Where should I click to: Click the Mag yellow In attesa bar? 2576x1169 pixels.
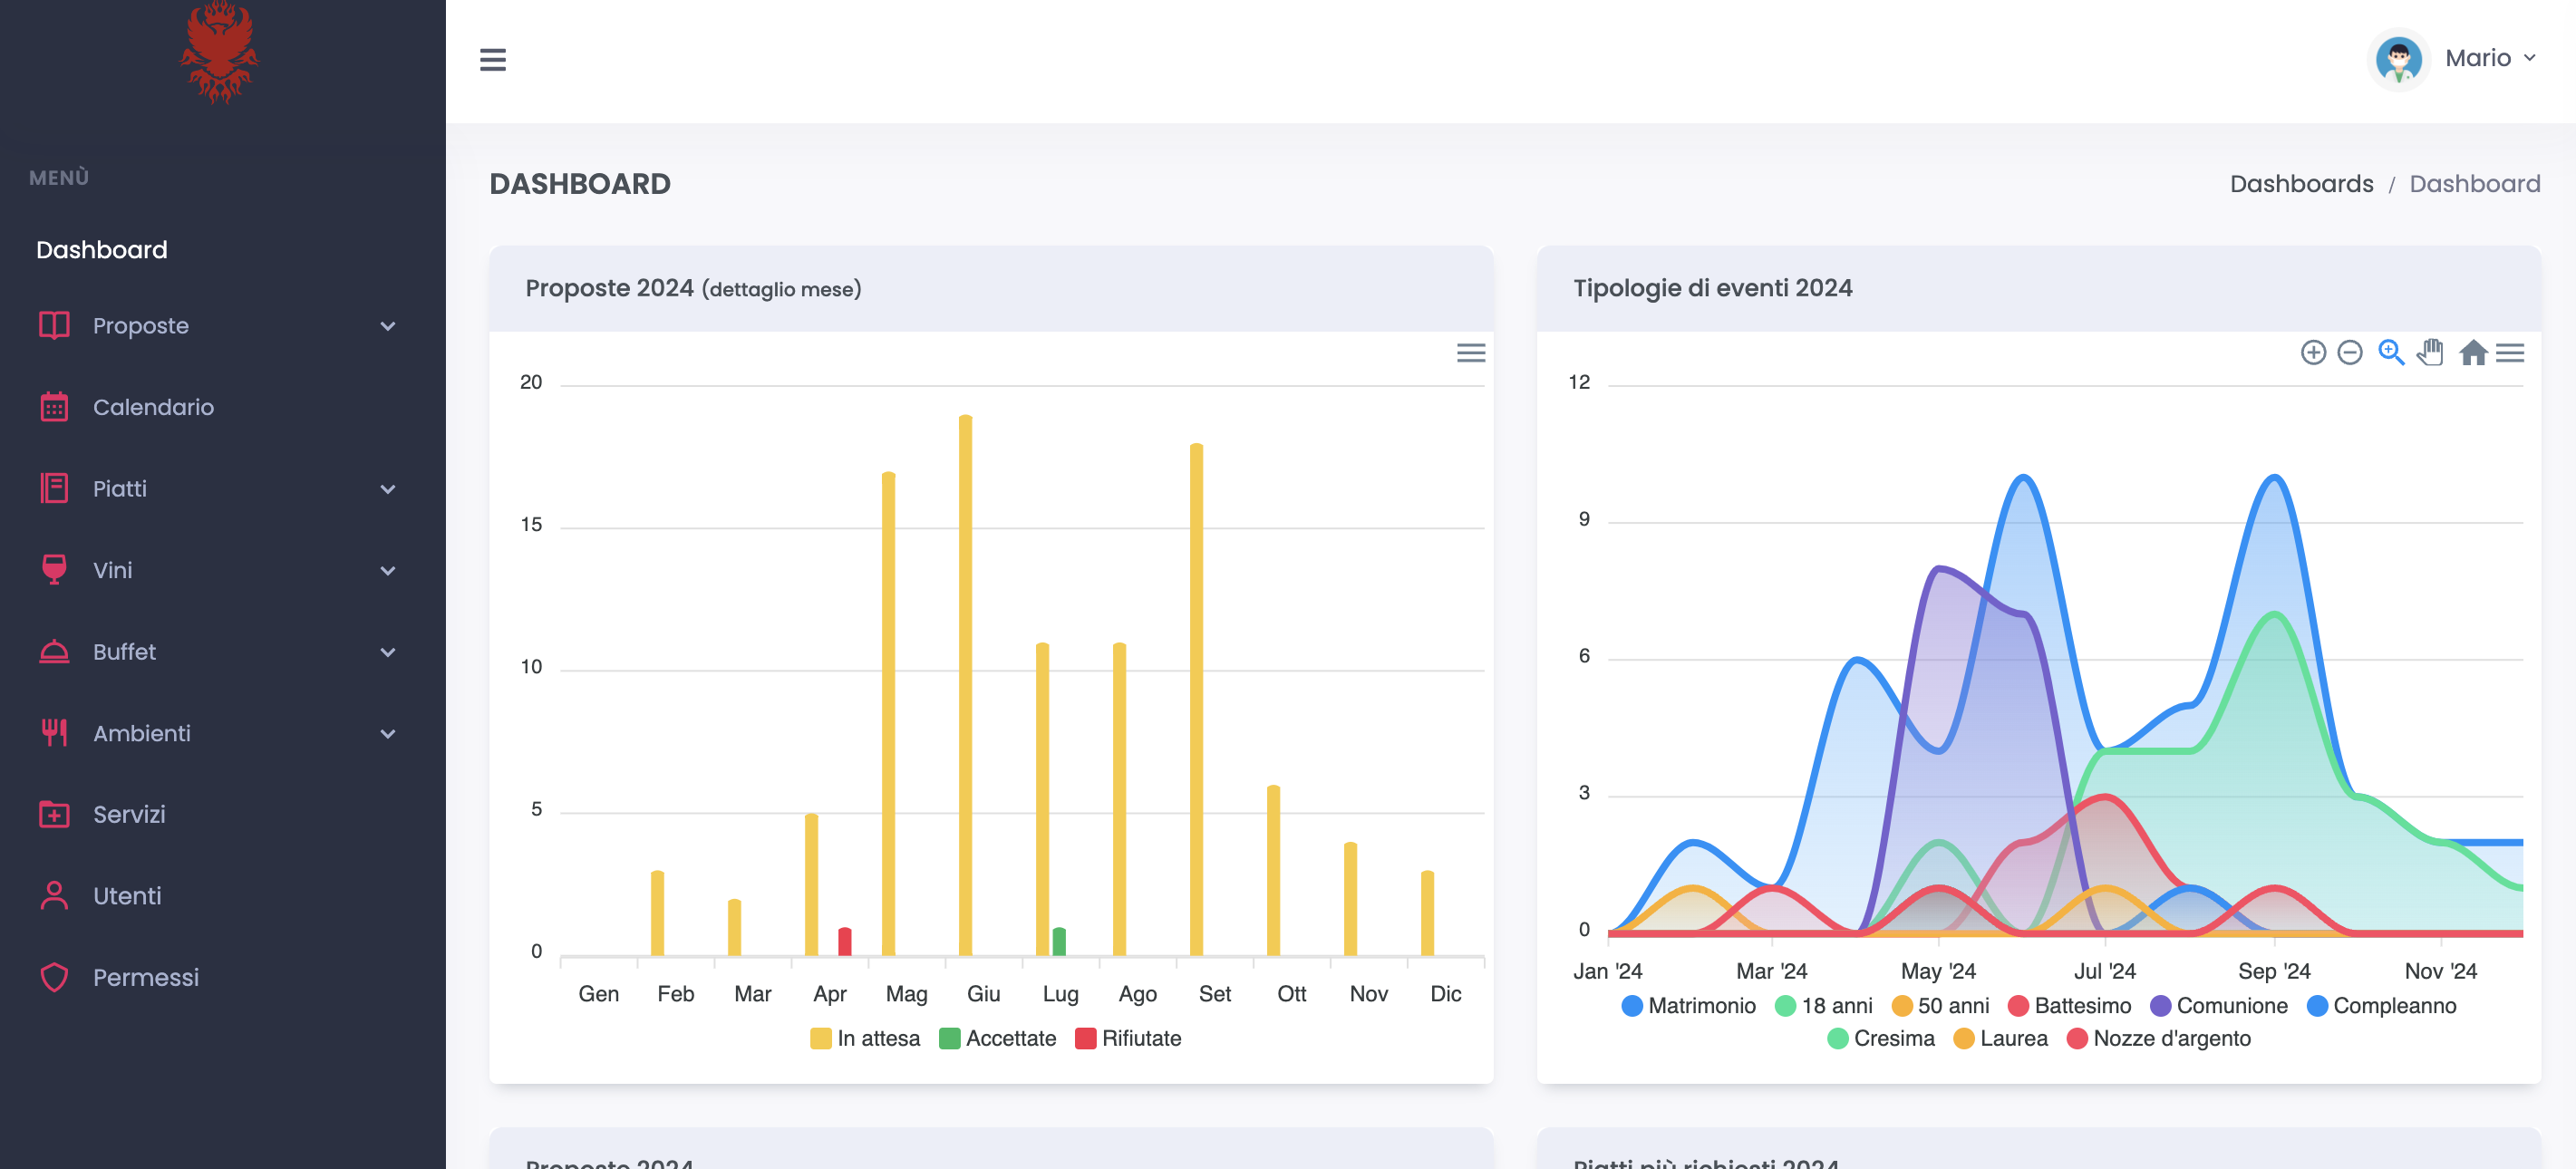pos(888,713)
